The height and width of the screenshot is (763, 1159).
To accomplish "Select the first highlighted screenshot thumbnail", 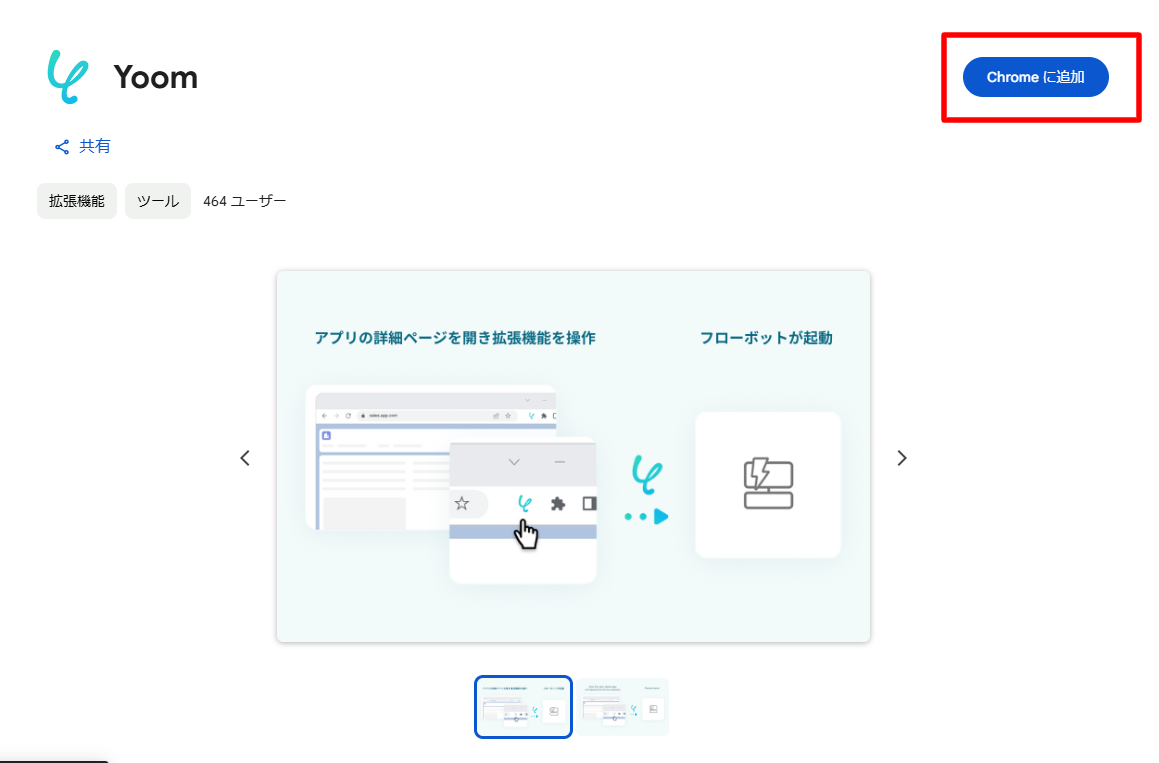I will (523, 707).
